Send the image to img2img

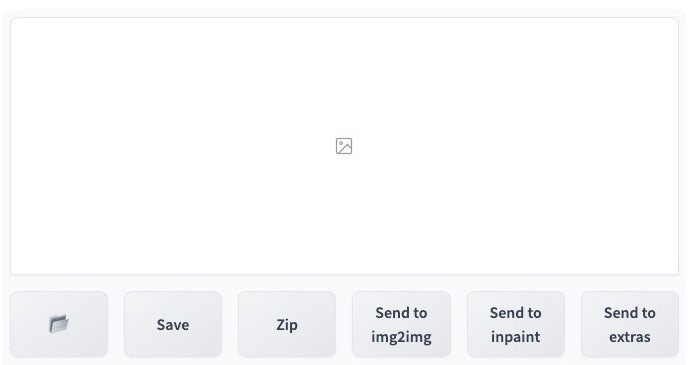click(401, 324)
